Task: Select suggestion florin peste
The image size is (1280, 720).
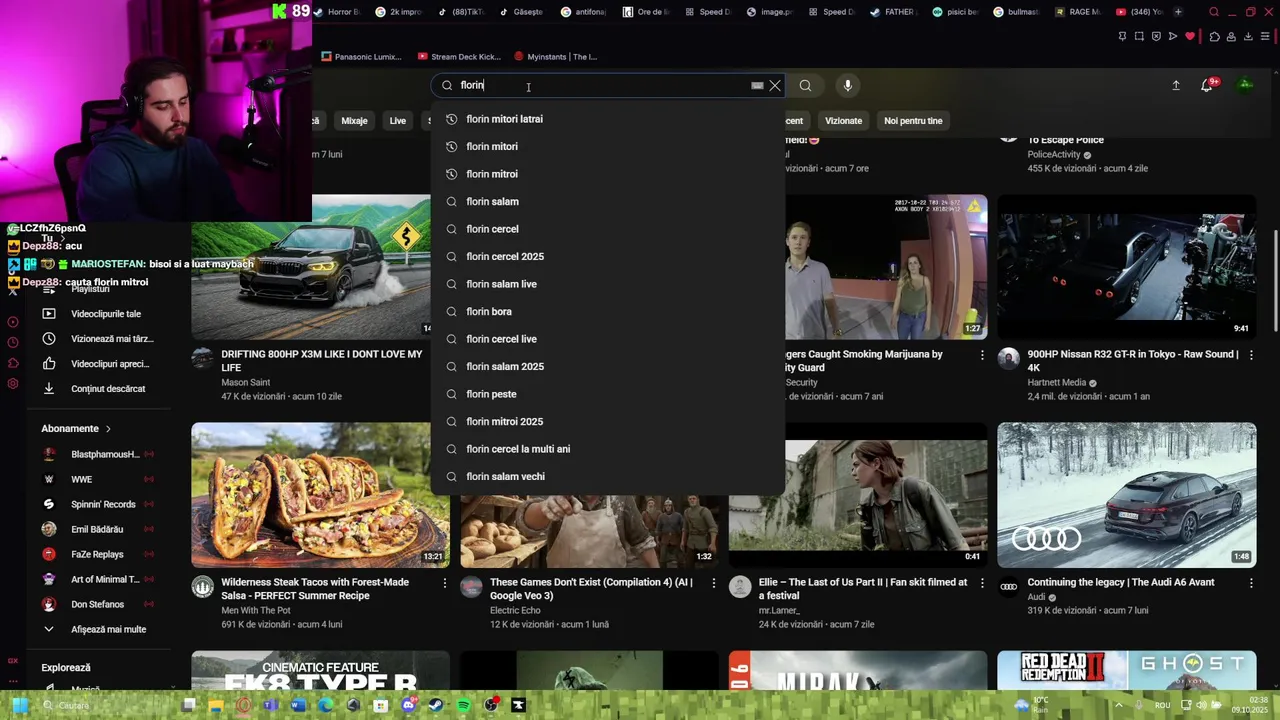Action: click(608, 394)
